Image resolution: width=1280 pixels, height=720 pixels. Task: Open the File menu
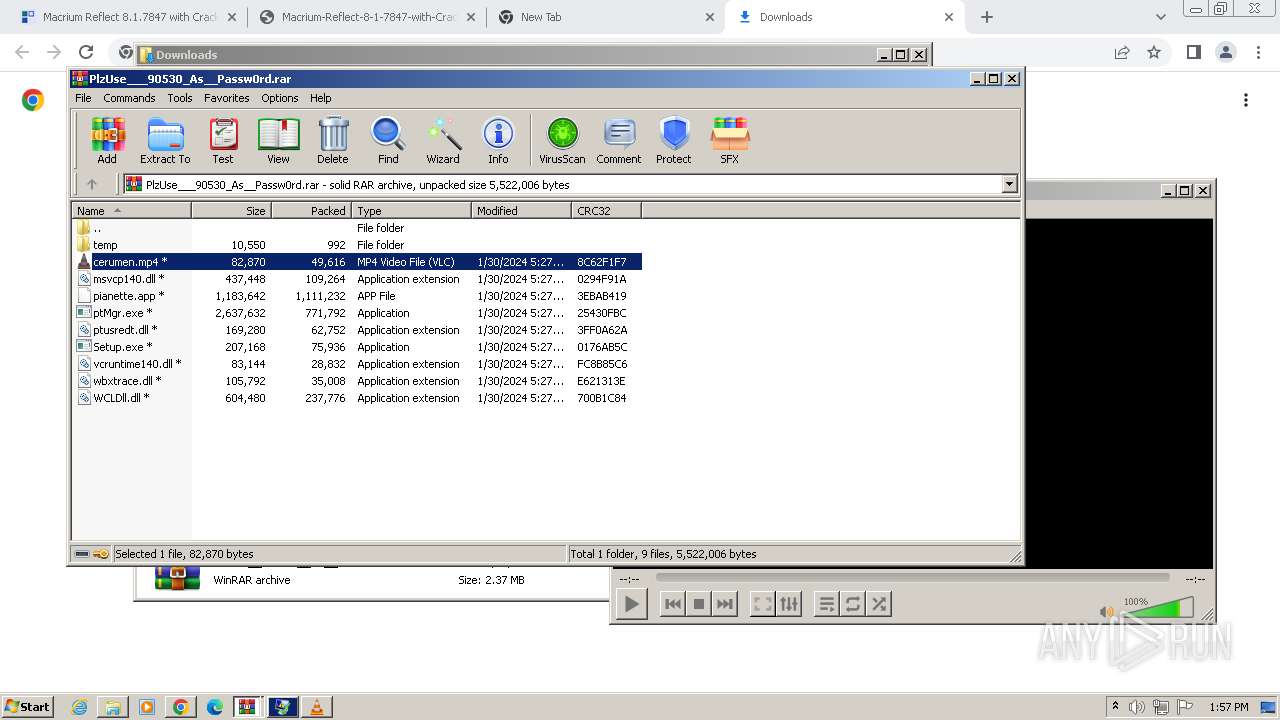coord(83,98)
